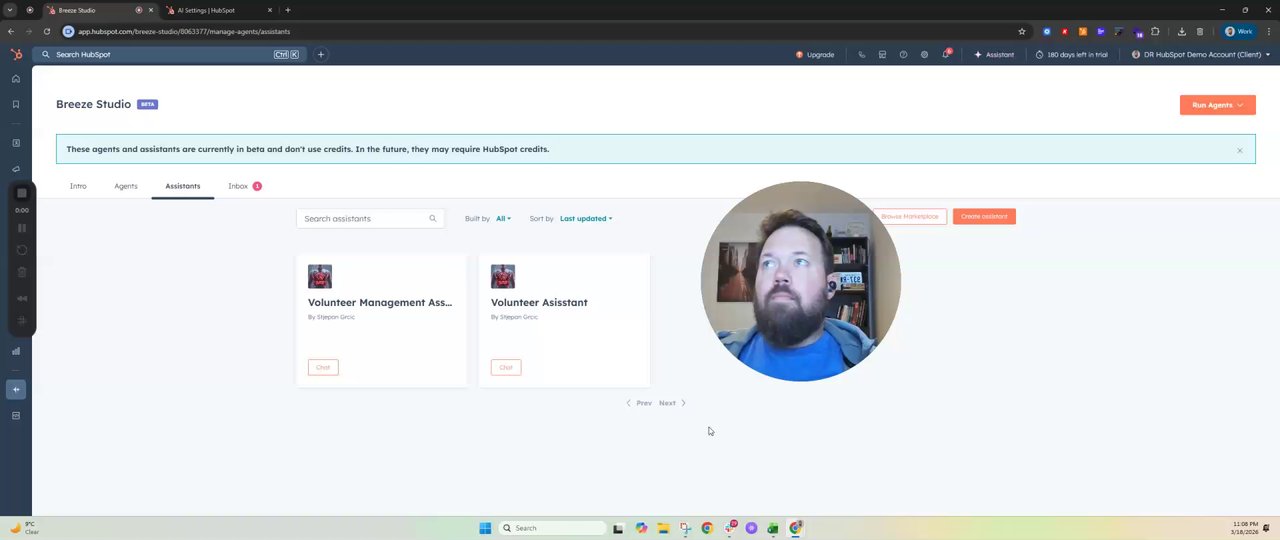Open the notifications bell icon
Viewport: 1280px width, 540px height.
tap(945, 54)
